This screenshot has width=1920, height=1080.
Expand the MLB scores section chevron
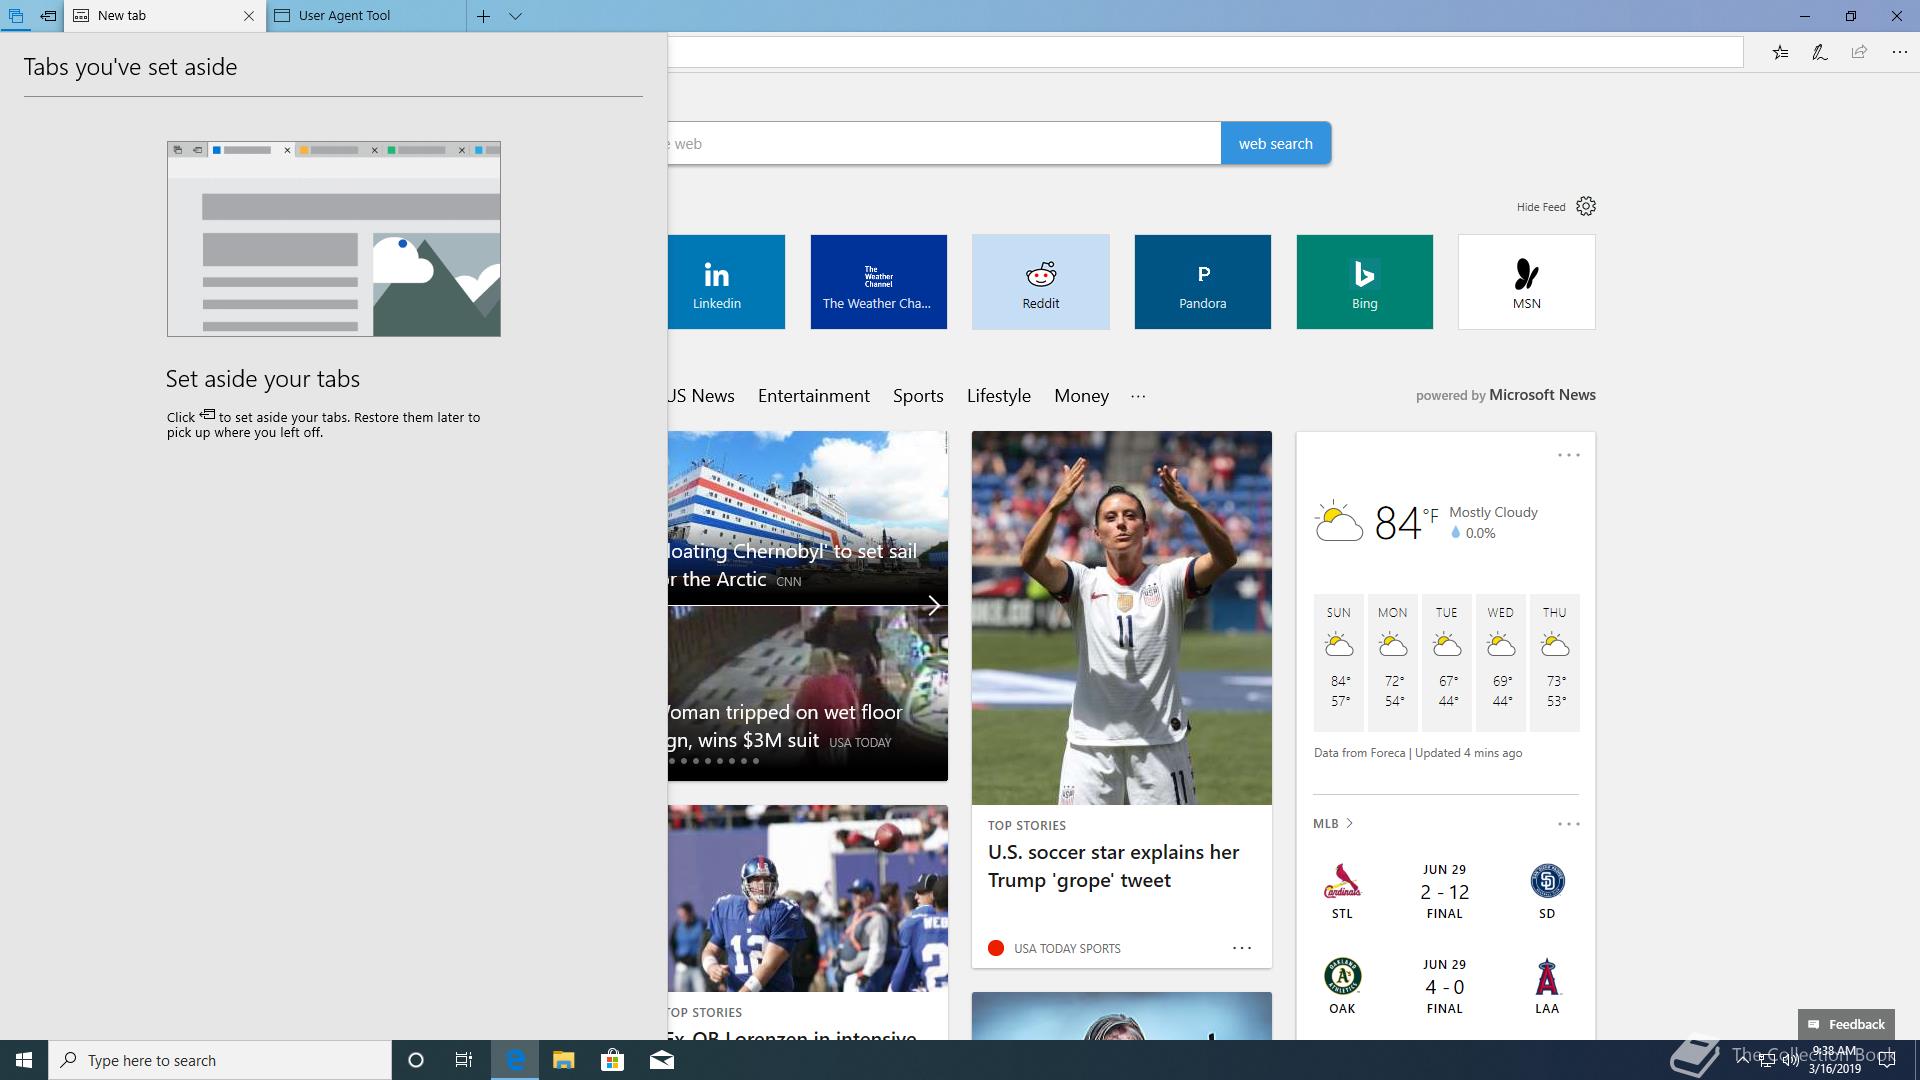(x=1349, y=823)
